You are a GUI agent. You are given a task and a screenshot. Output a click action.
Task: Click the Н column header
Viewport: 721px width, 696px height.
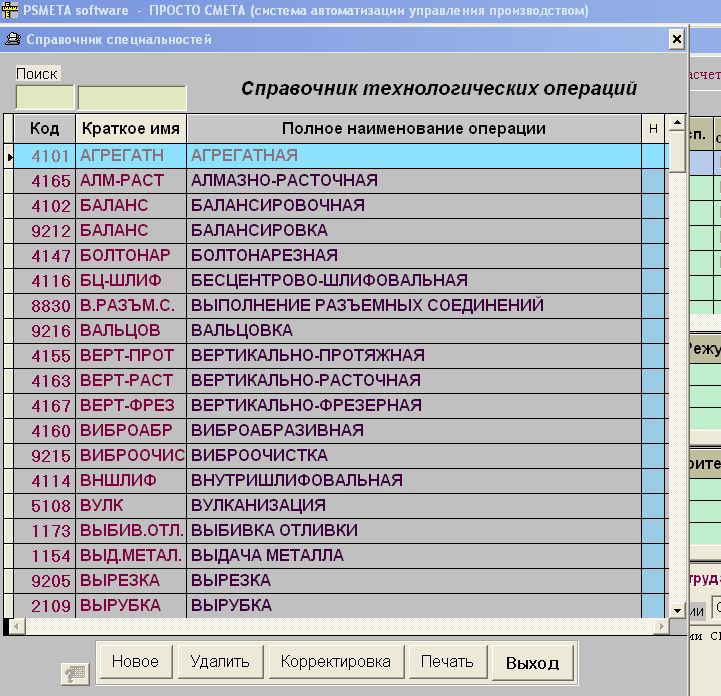click(x=653, y=129)
